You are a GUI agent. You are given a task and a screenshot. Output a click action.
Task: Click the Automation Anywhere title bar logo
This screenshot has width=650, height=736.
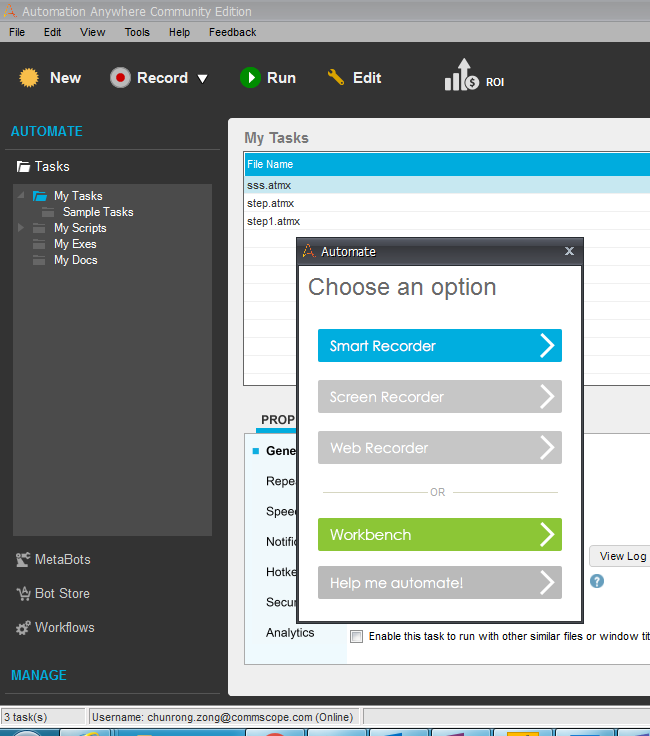[10, 11]
